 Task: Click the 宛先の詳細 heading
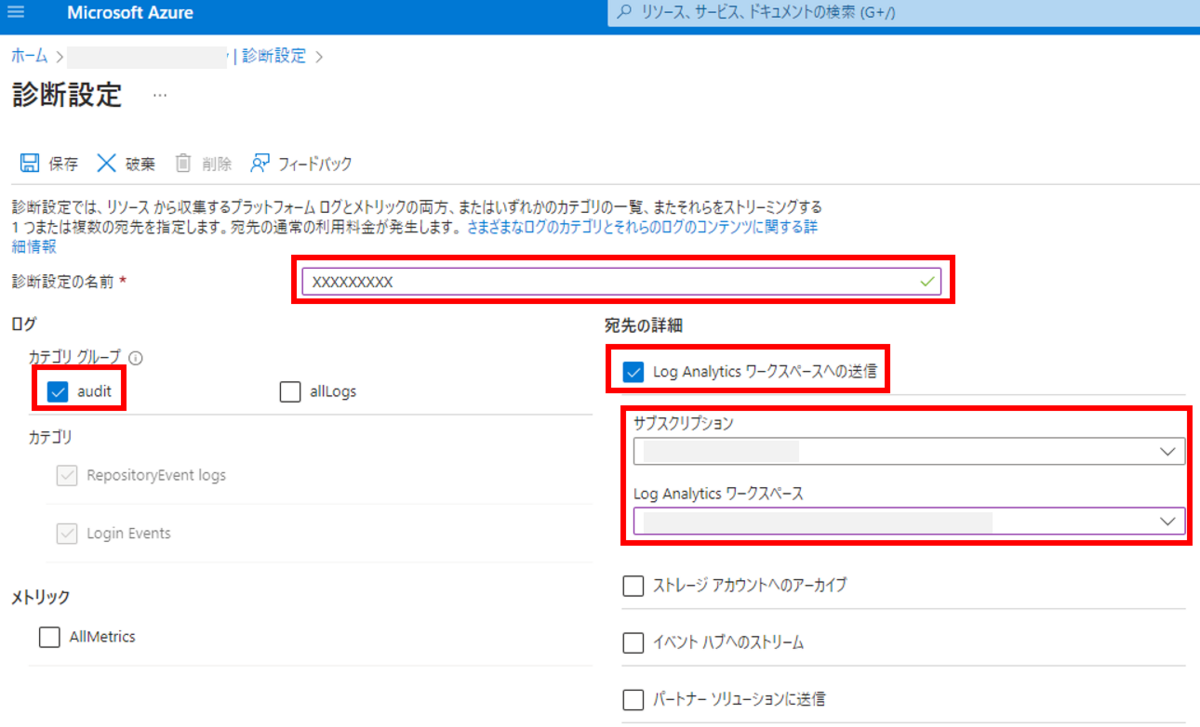[644, 326]
